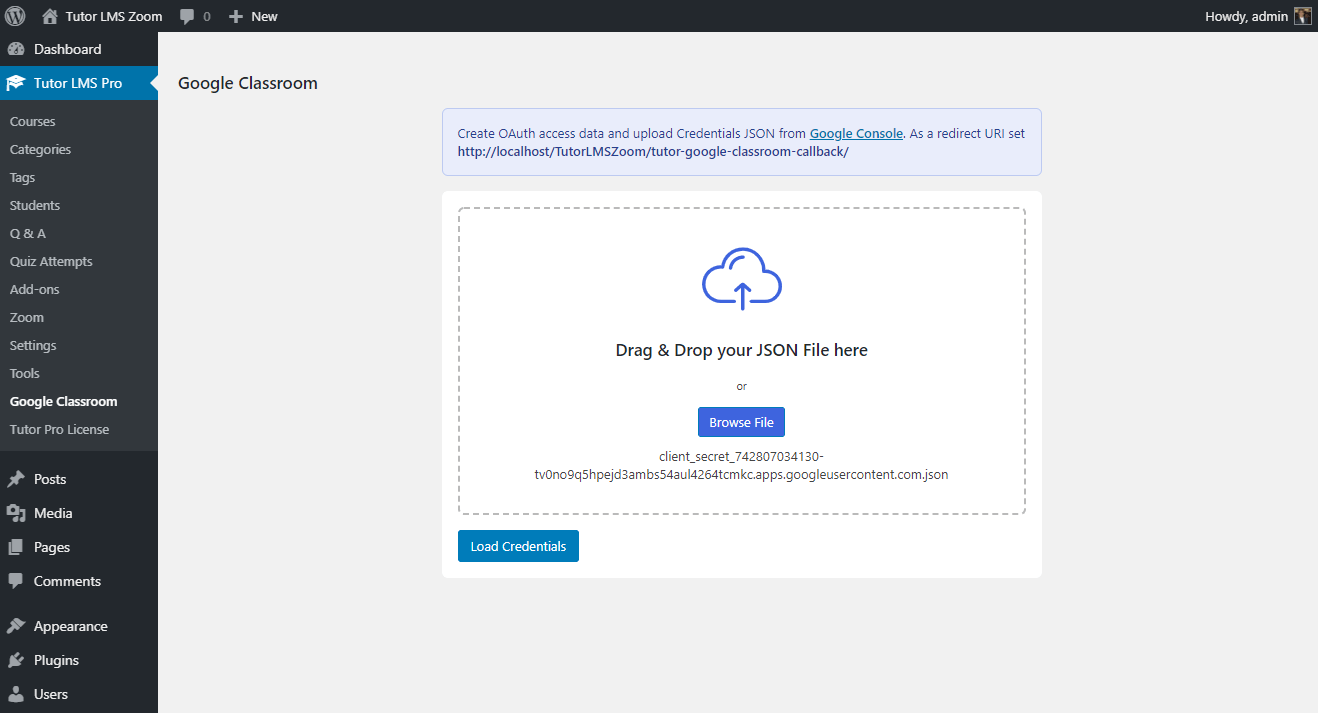
Task: Click the Plugins plug icon
Action: point(16,660)
